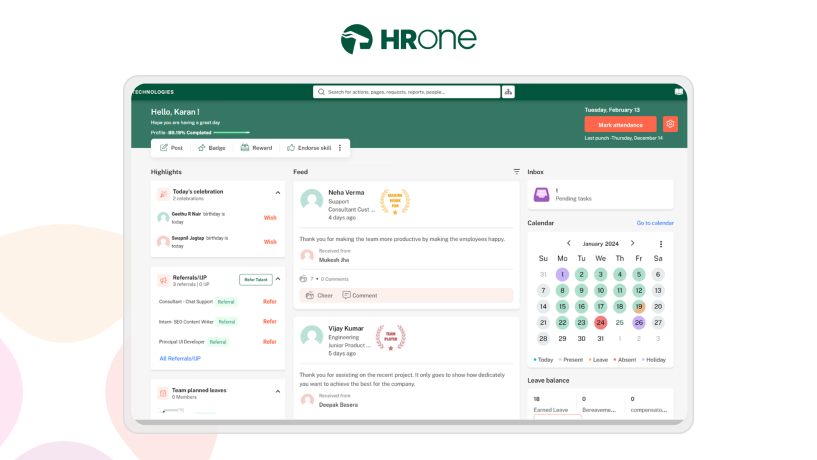Image resolution: width=817 pixels, height=460 pixels.
Task: Click compensatory leave balance entry
Action: tap(649, 404)
